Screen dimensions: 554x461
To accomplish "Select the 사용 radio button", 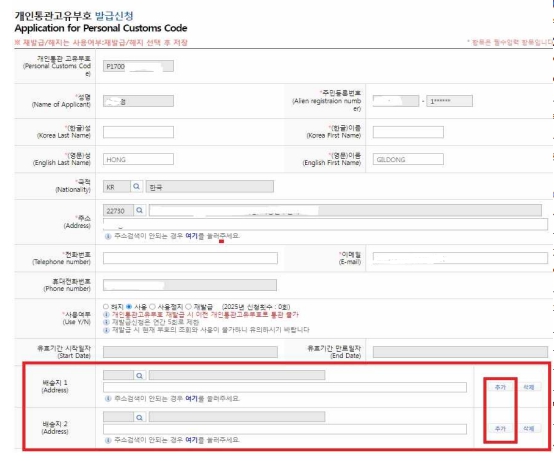I will point(129,306).
